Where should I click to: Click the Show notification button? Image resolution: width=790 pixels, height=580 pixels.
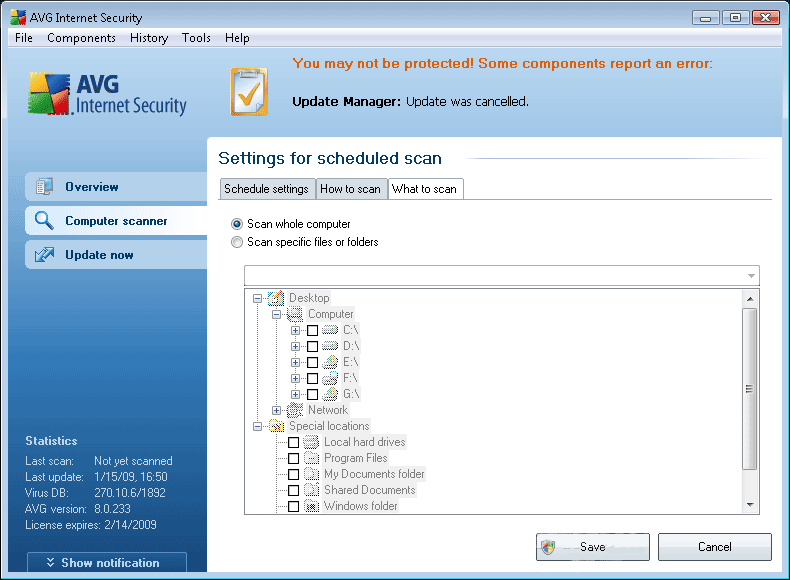[107, 562]
